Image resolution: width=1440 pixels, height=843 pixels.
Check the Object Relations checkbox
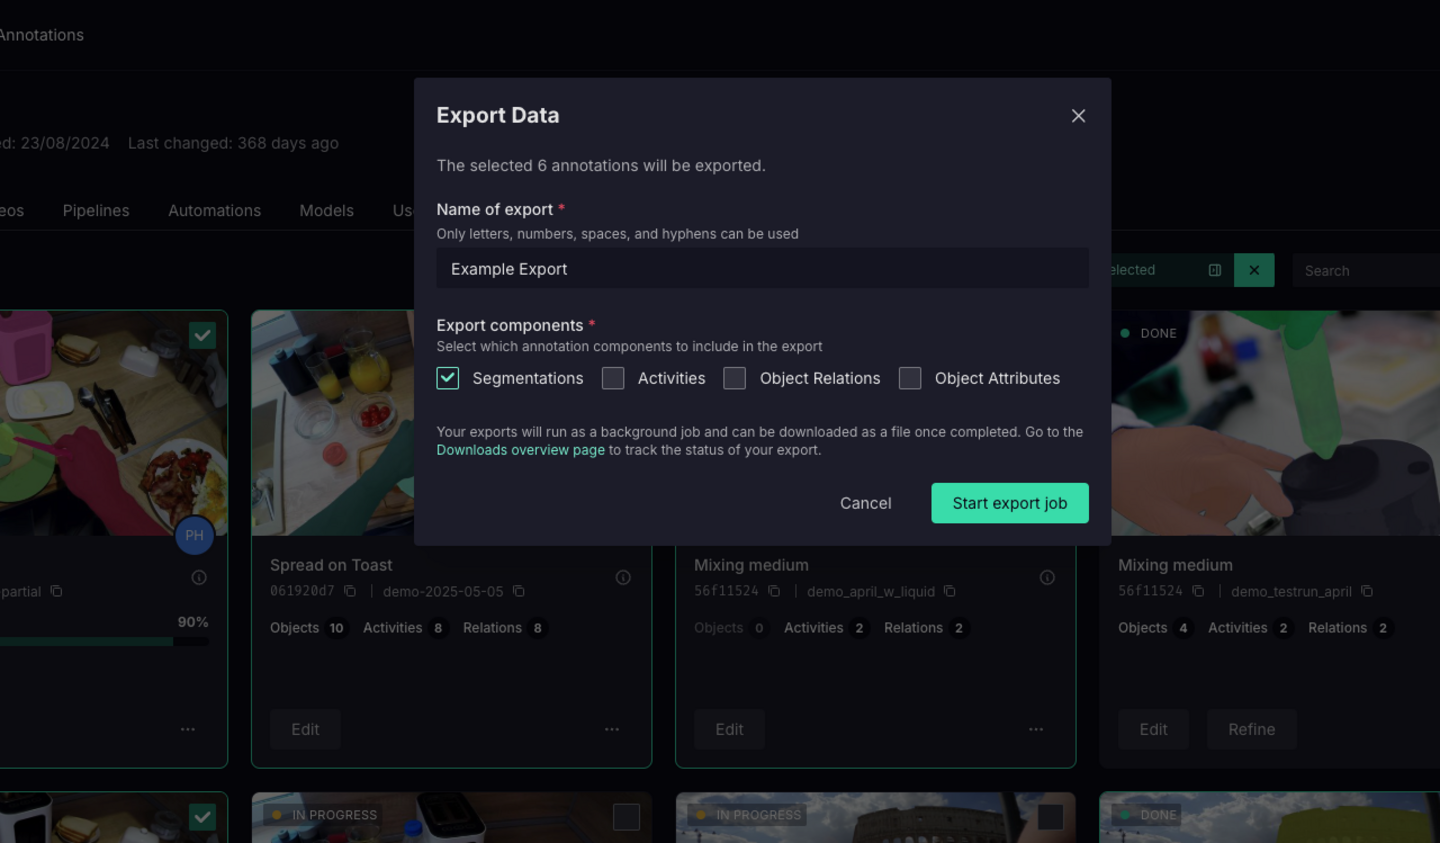[735, 378]
